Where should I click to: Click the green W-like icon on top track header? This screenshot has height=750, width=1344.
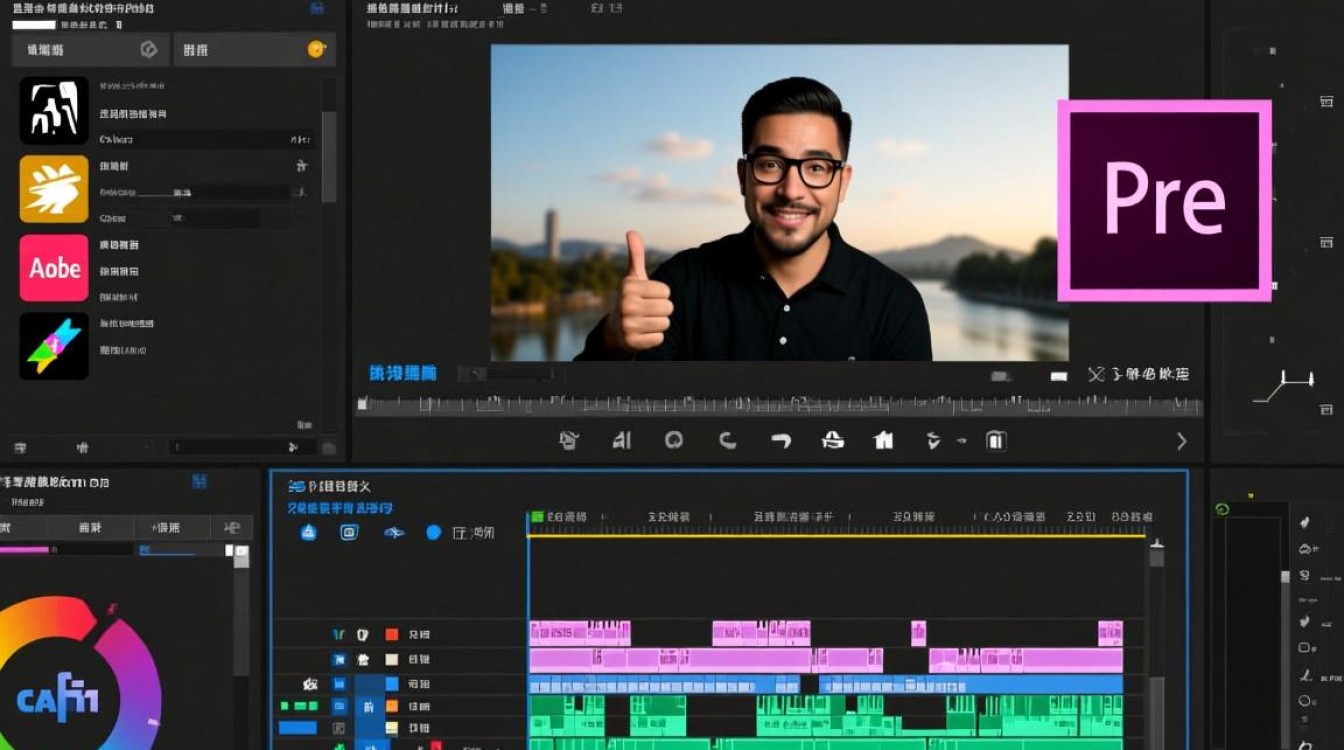point(339,634)
